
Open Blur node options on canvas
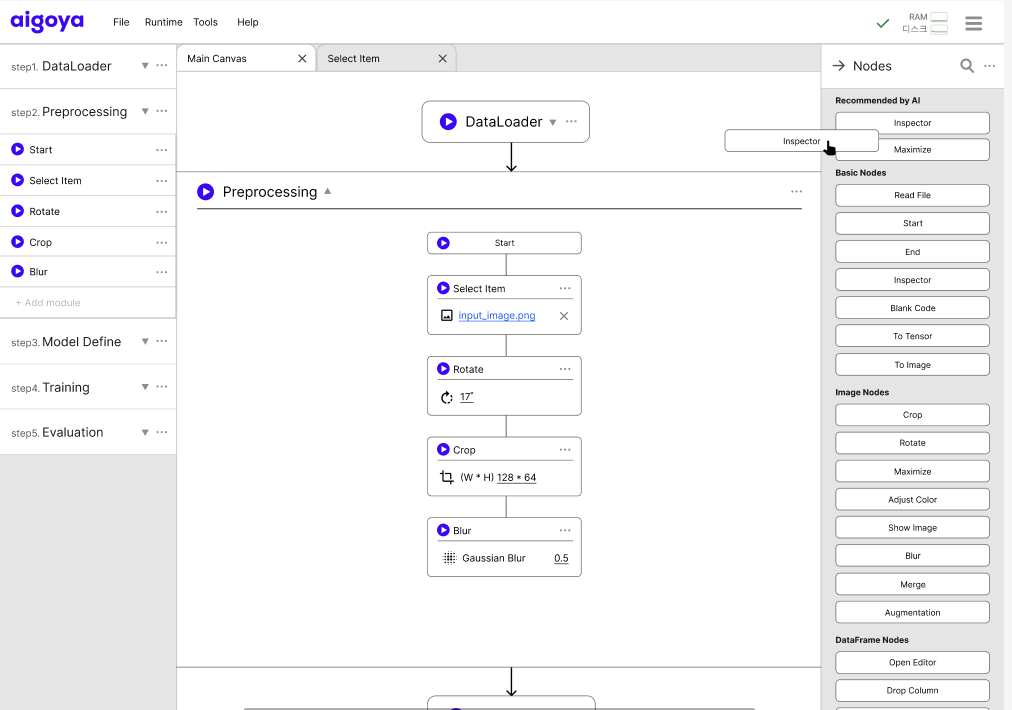pyautogui.click(x=565, y=530)
